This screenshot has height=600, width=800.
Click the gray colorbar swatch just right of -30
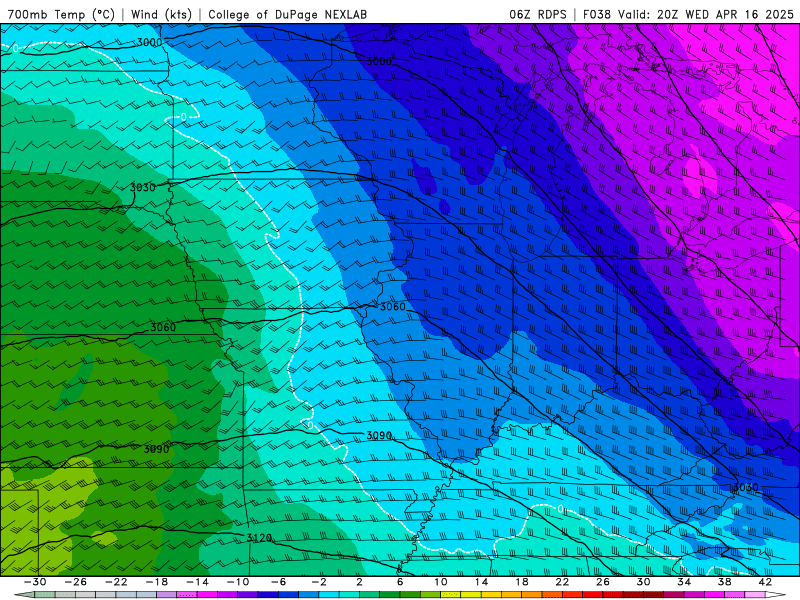pyautogui.click(x=45, y=595)
